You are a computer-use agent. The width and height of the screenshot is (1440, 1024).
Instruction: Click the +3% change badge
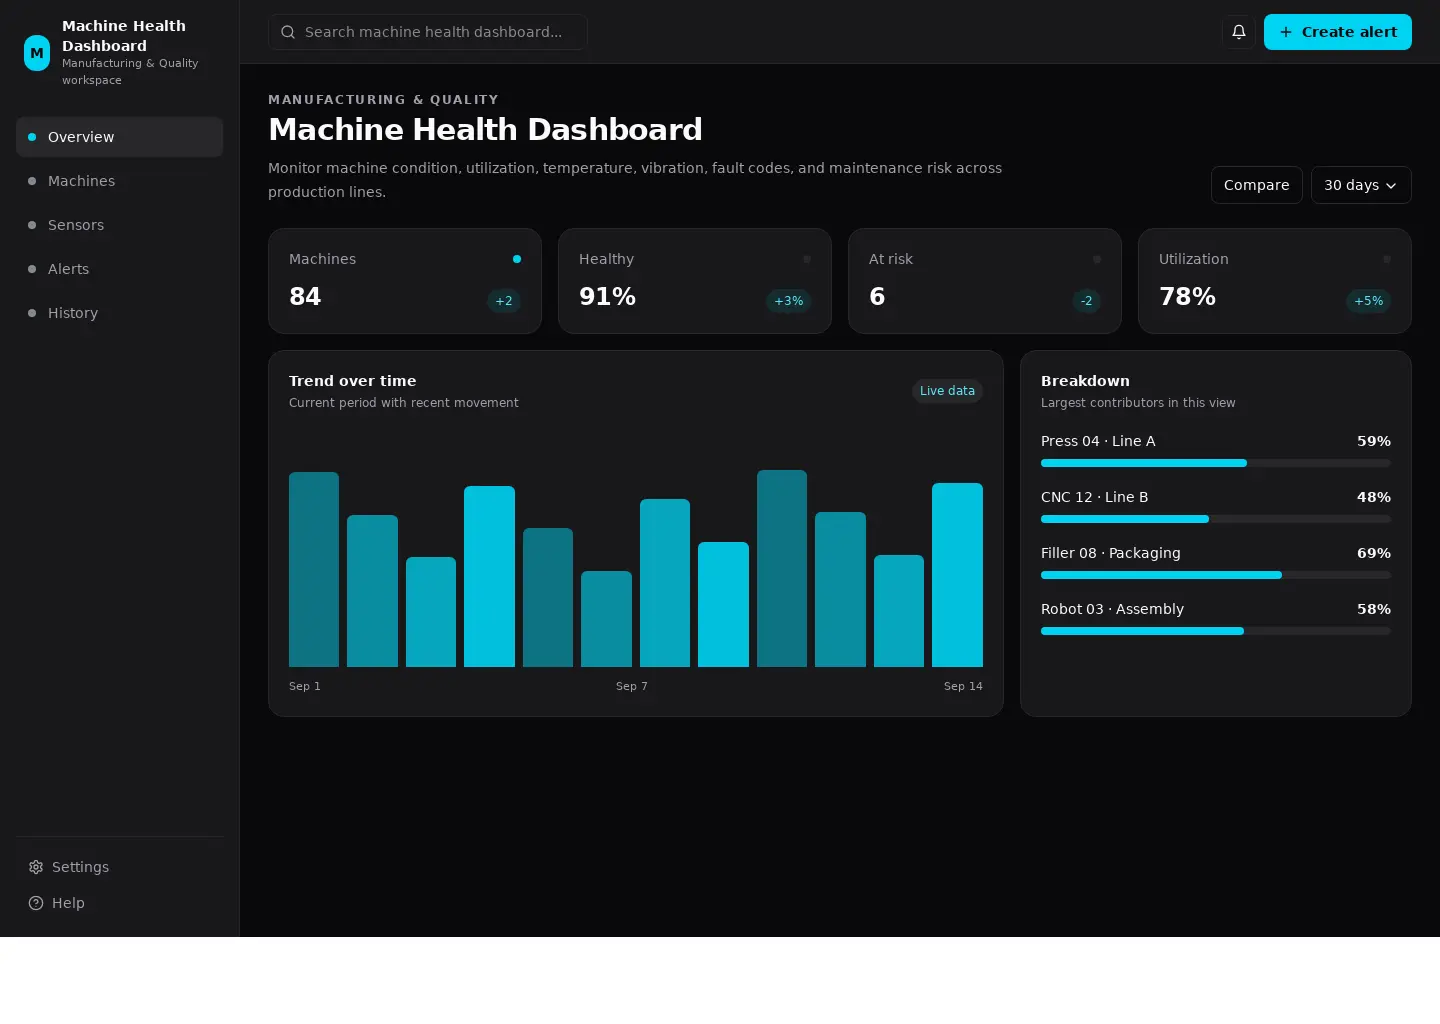click(x=788, y=301)
